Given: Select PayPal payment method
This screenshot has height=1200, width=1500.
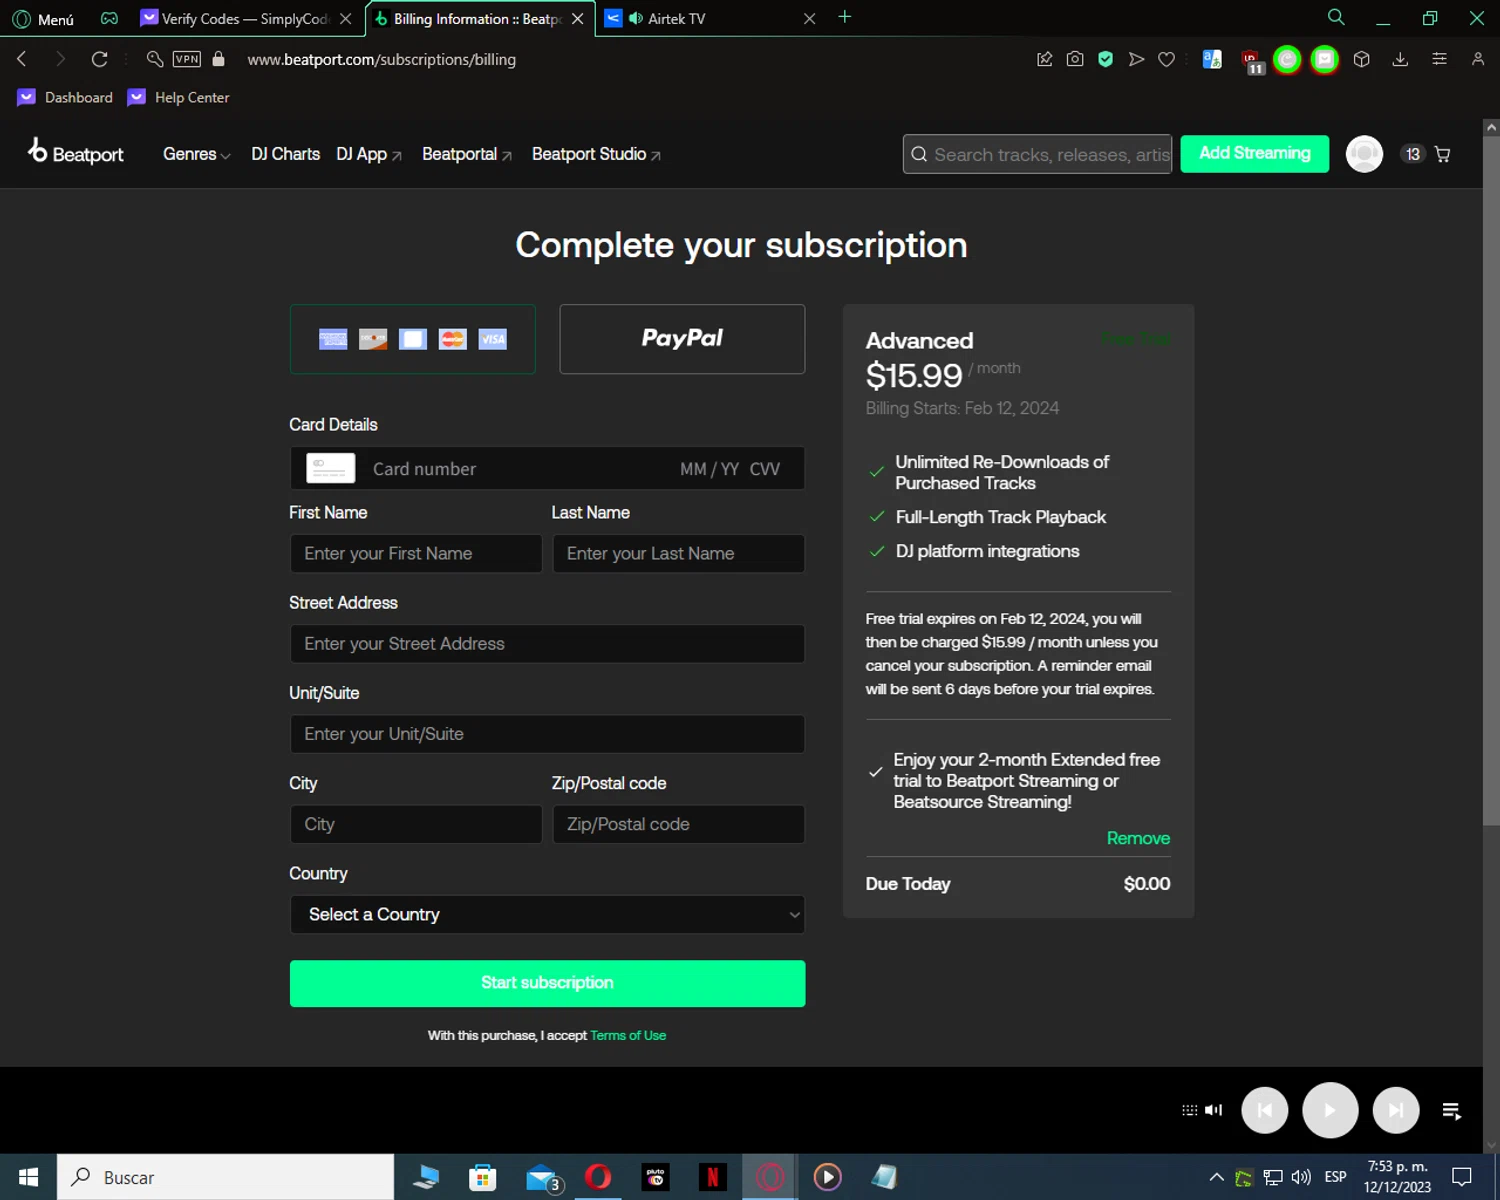Looking at the screenshot, I should tap(682, 339).
